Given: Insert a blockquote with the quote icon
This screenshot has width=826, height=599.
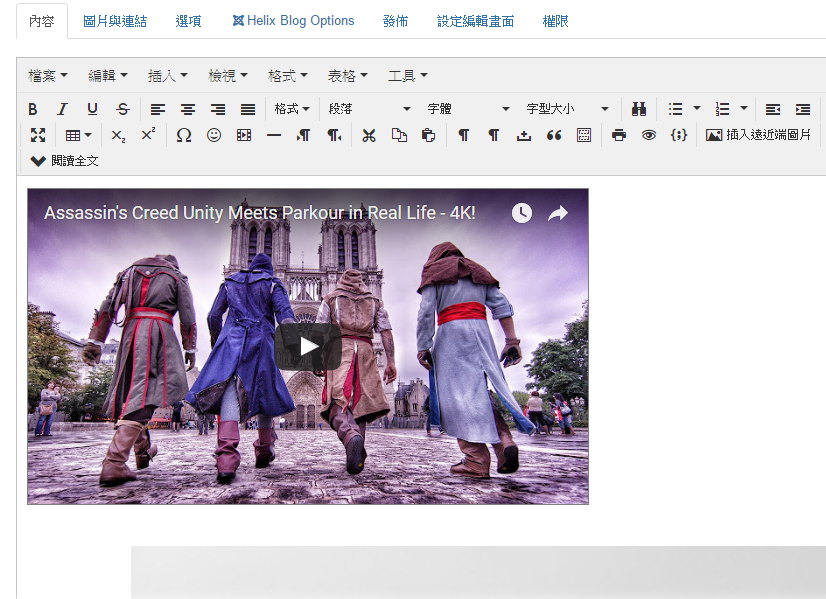Looking at the screenshot, I should (553, 135).
